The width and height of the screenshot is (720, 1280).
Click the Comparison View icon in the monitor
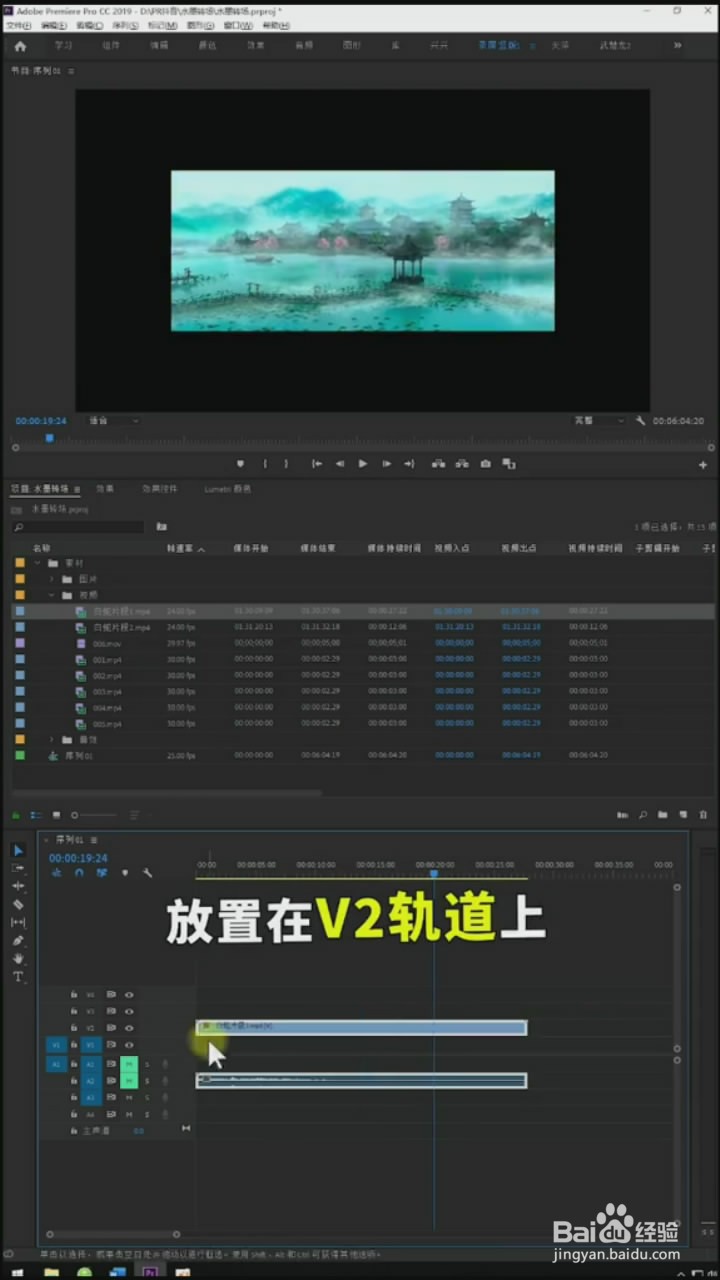(x=508, y=464)
